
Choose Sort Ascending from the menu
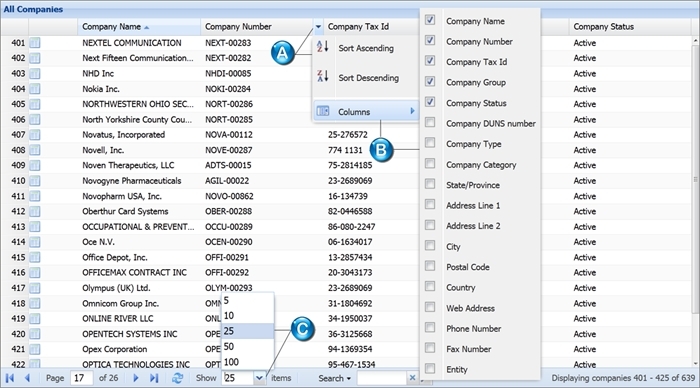(366, 48)
